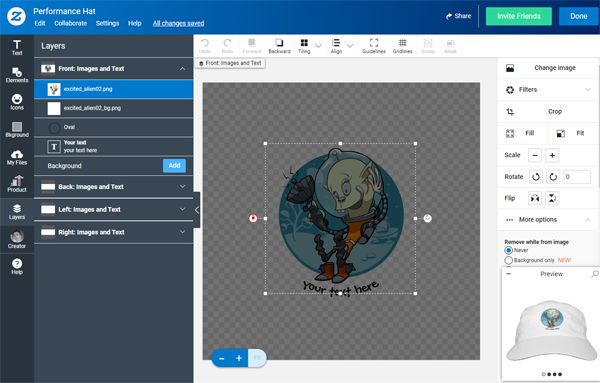
Task: Flip the image horizontally
Action: point(535,198)
